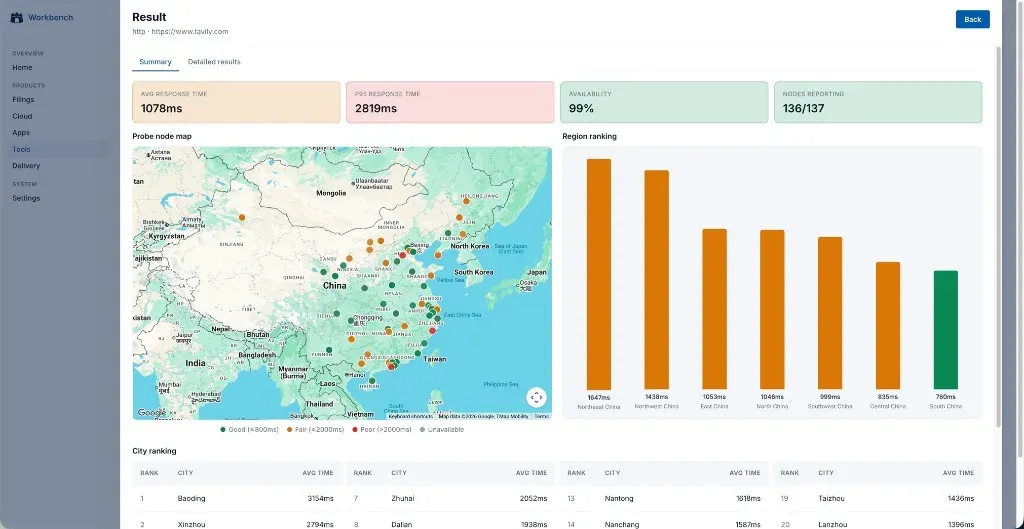Screen dimensions: 1024x529
Task: Switch to the Detailed results tab
Action: tap(214, 62)
